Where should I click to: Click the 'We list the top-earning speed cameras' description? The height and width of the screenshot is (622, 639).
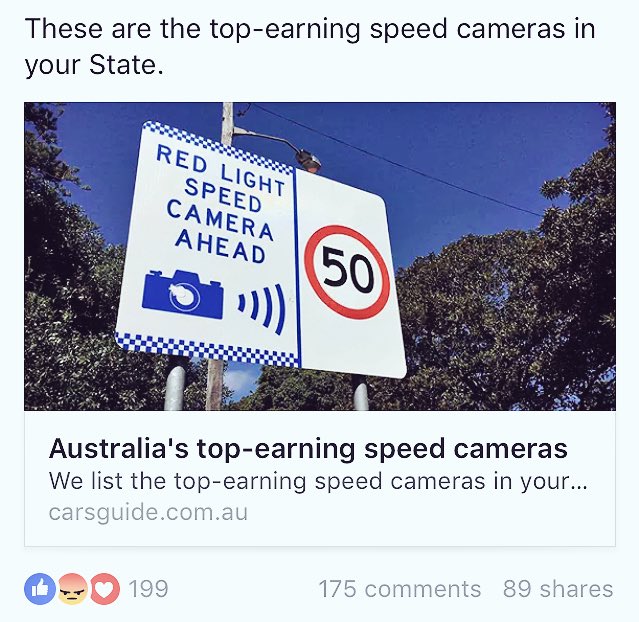pos(318,481)
